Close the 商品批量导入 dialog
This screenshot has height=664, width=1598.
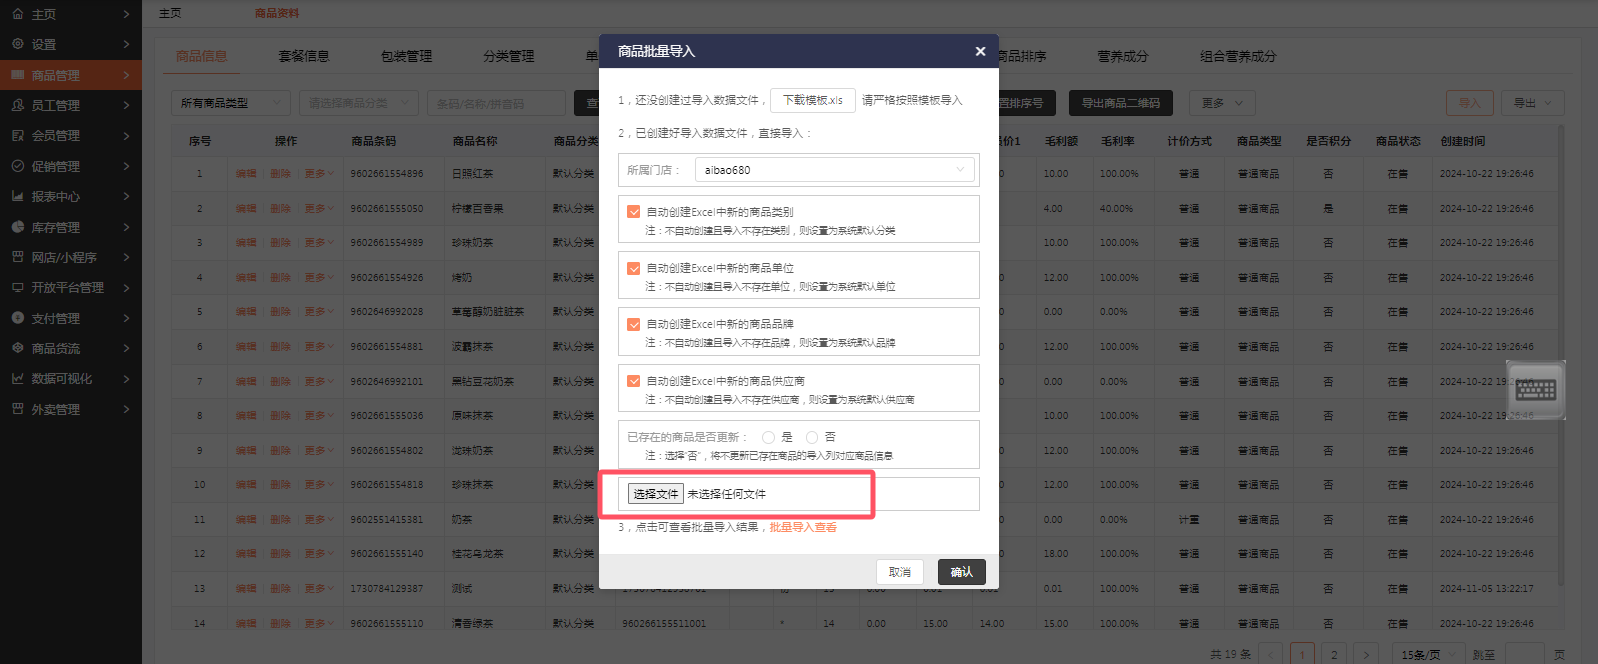(x=980, y=51)
